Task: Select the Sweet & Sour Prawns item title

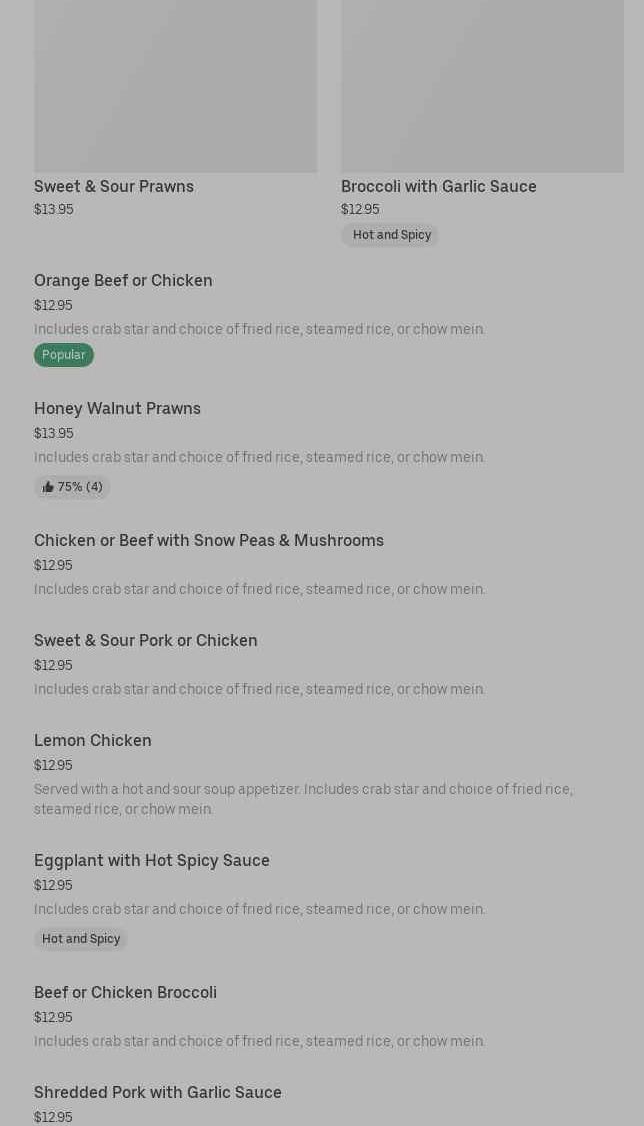Action: (x=114, y=186)
